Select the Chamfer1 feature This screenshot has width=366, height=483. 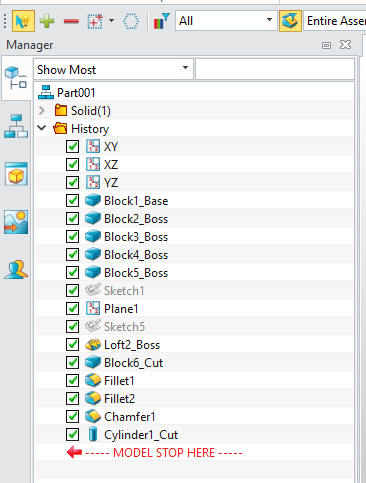click(x=129, y=417)
